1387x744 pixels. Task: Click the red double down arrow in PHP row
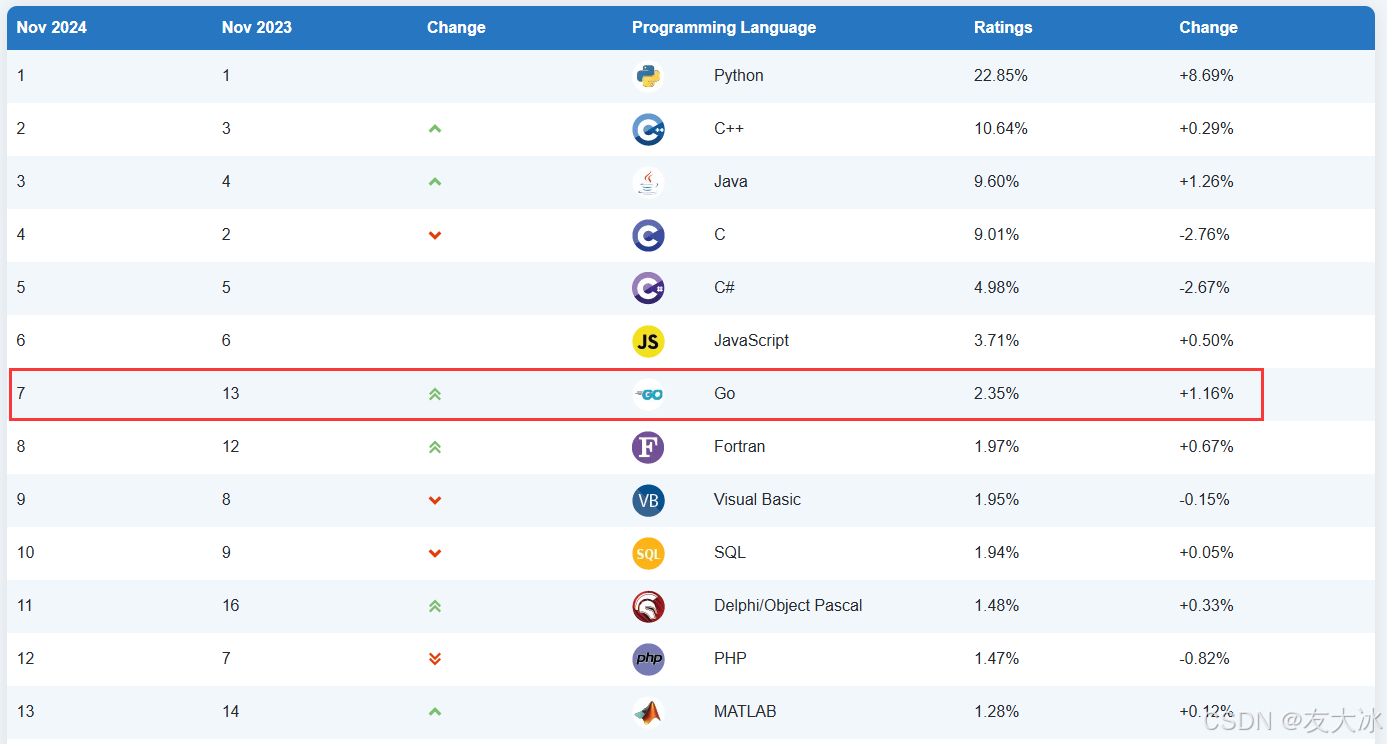tap(435, 659)
